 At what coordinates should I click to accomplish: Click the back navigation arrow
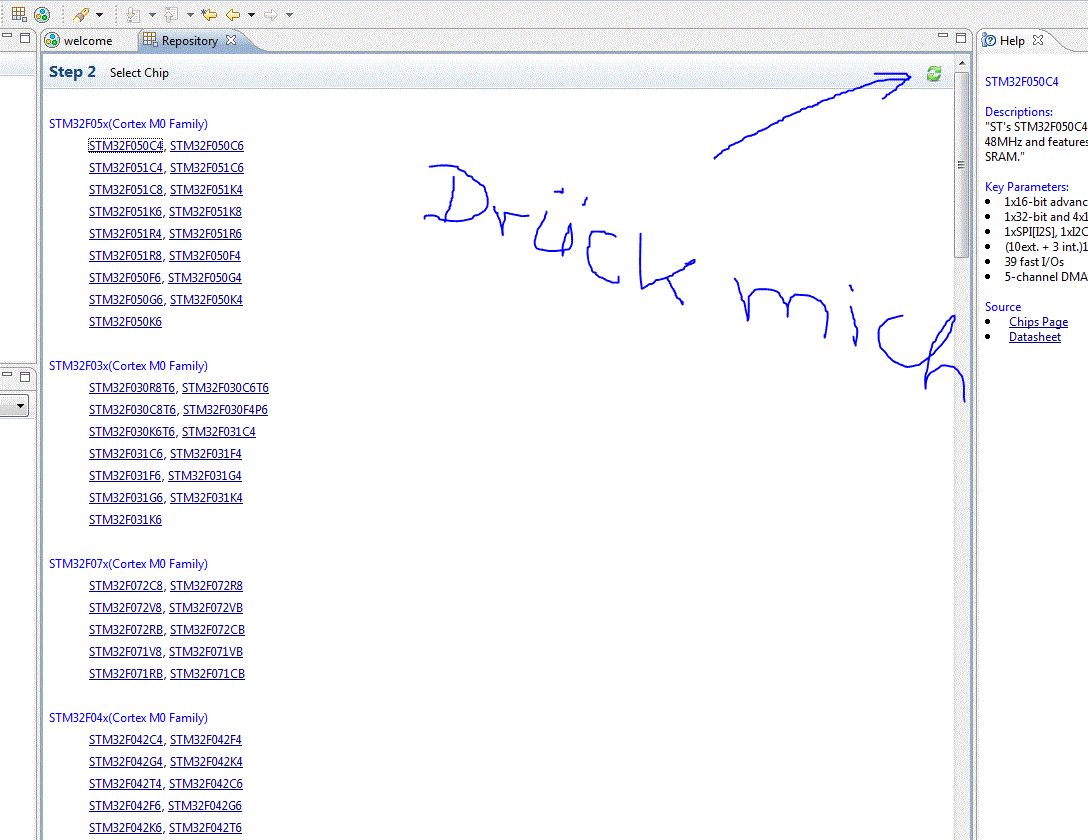click(x=233, y=15)
